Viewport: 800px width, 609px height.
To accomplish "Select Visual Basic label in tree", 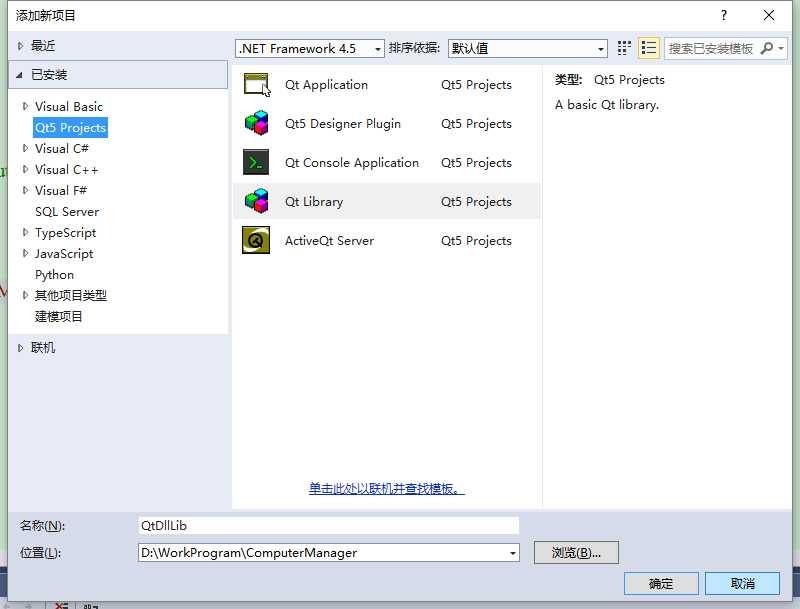I will click(x=69, y=107).
